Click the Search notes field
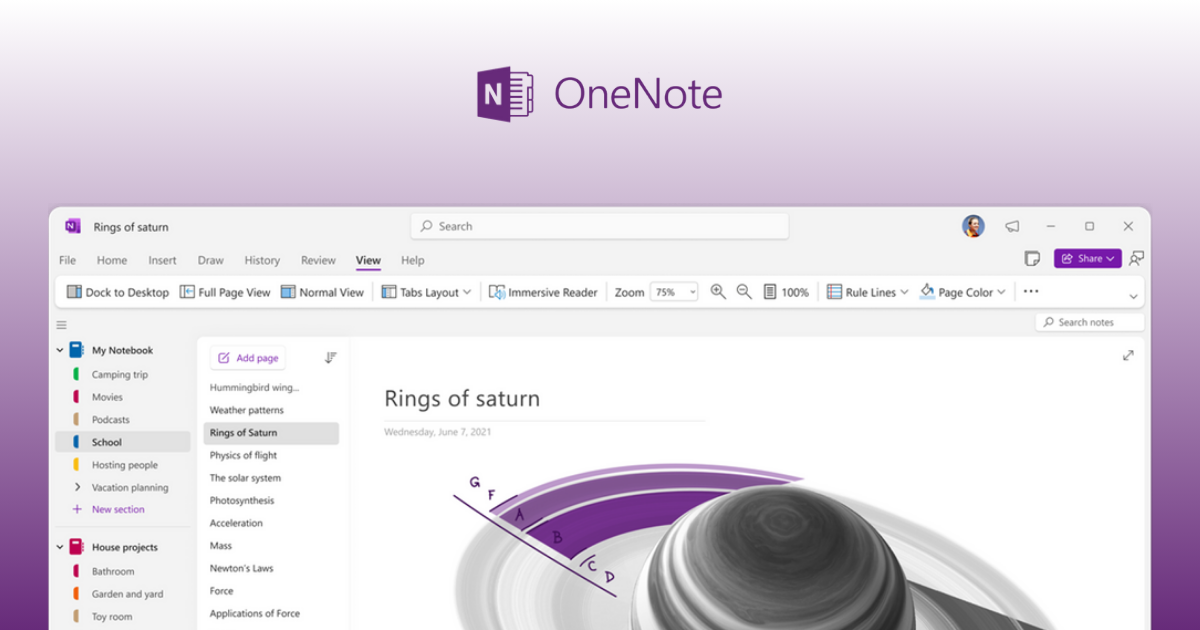This screenshot has width=1200, height=630. coord(1090,322)
